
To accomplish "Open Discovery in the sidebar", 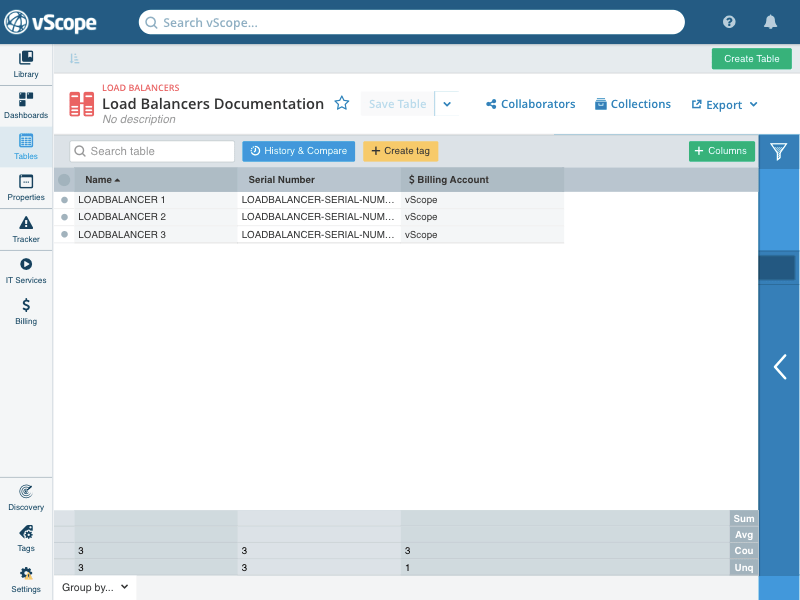I will pyautogui.click(x=26, y=498).
